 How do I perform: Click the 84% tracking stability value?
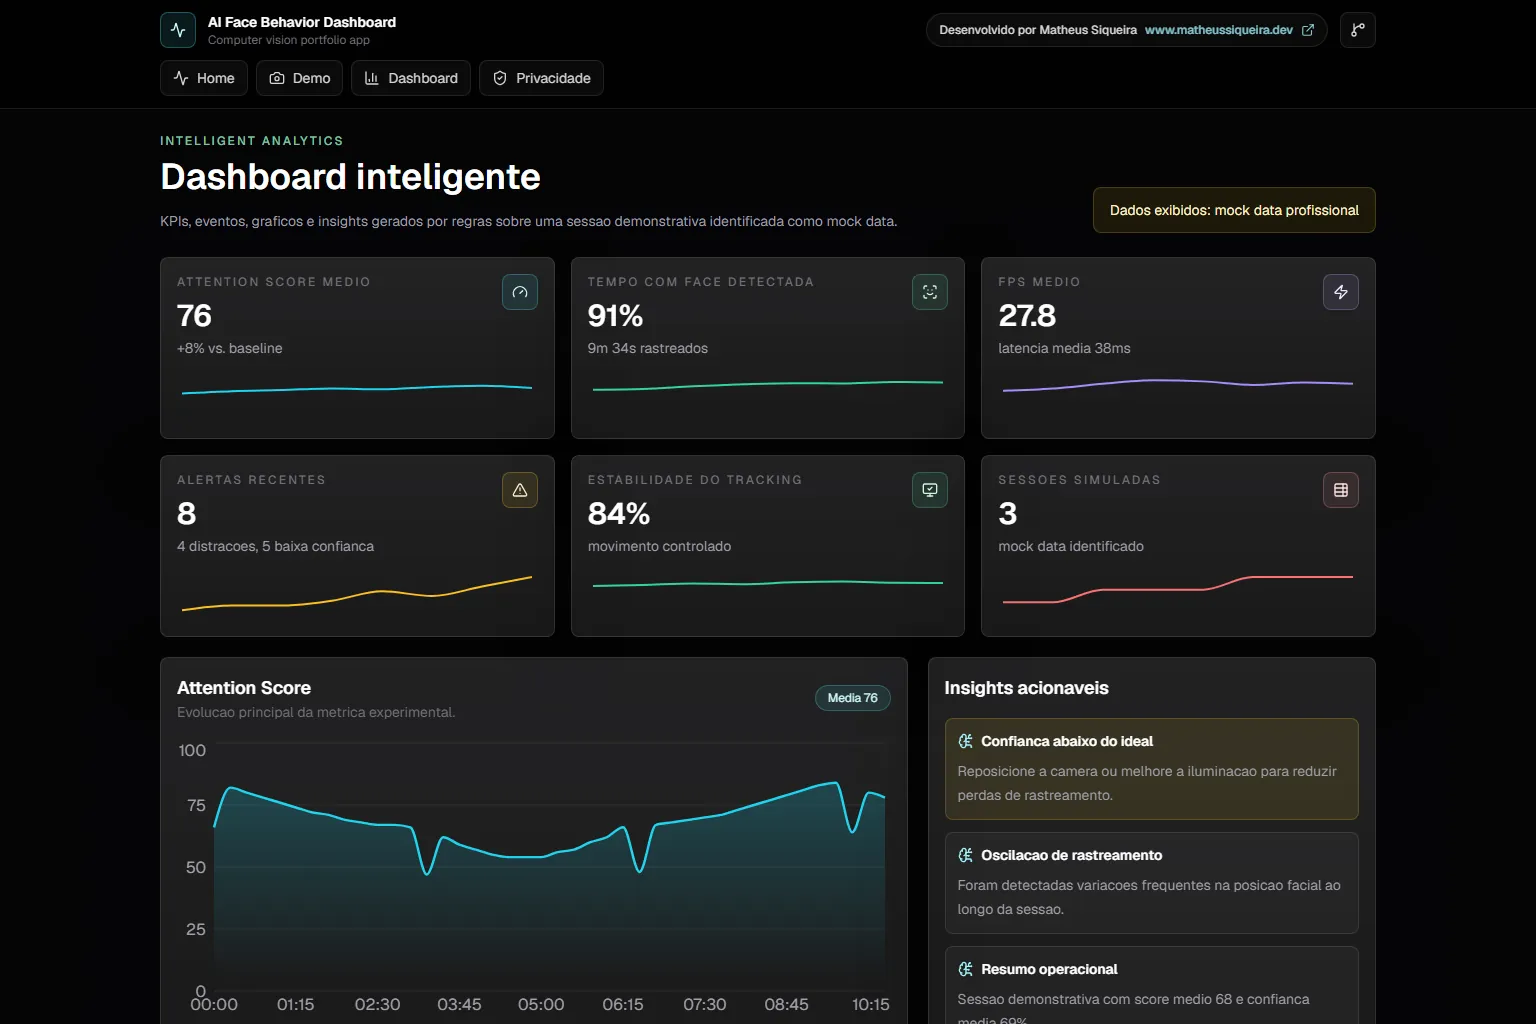(x=619, y=514)
